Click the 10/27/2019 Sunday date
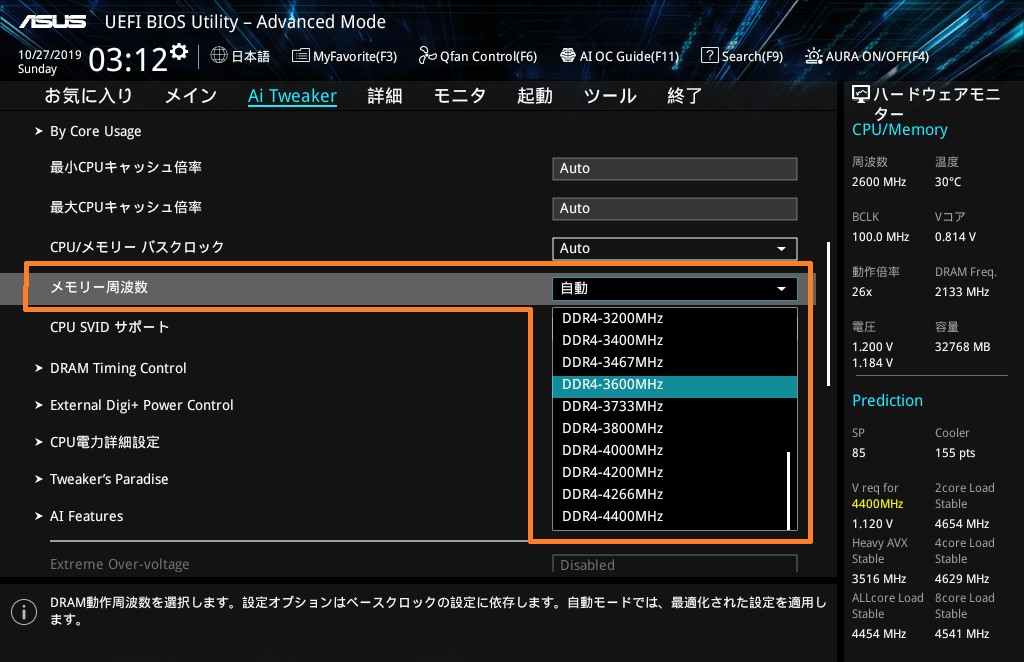Screen dimensions: 1024x662 coord(50,62)
